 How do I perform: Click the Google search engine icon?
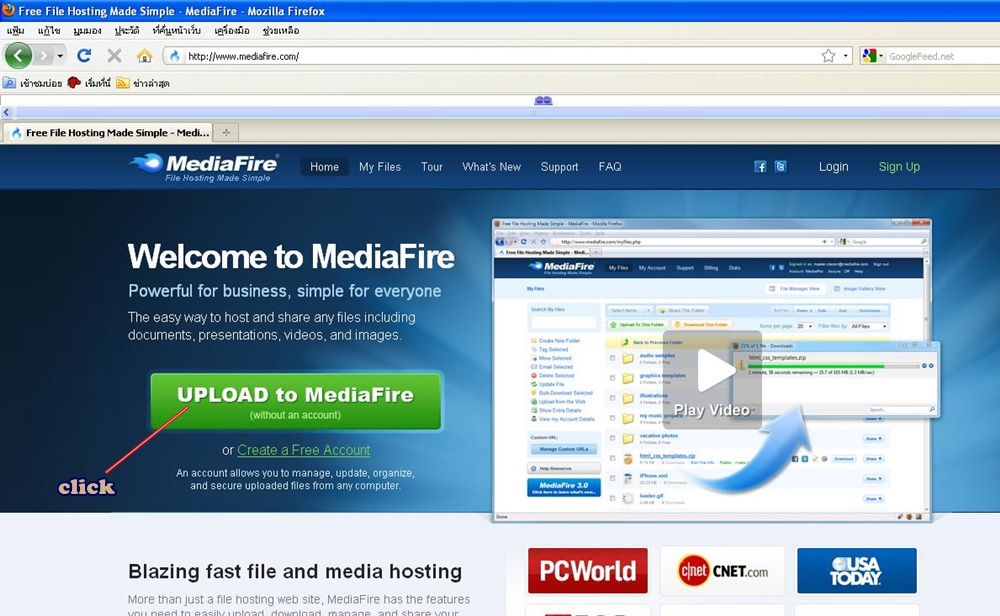(x=869, y=56)
